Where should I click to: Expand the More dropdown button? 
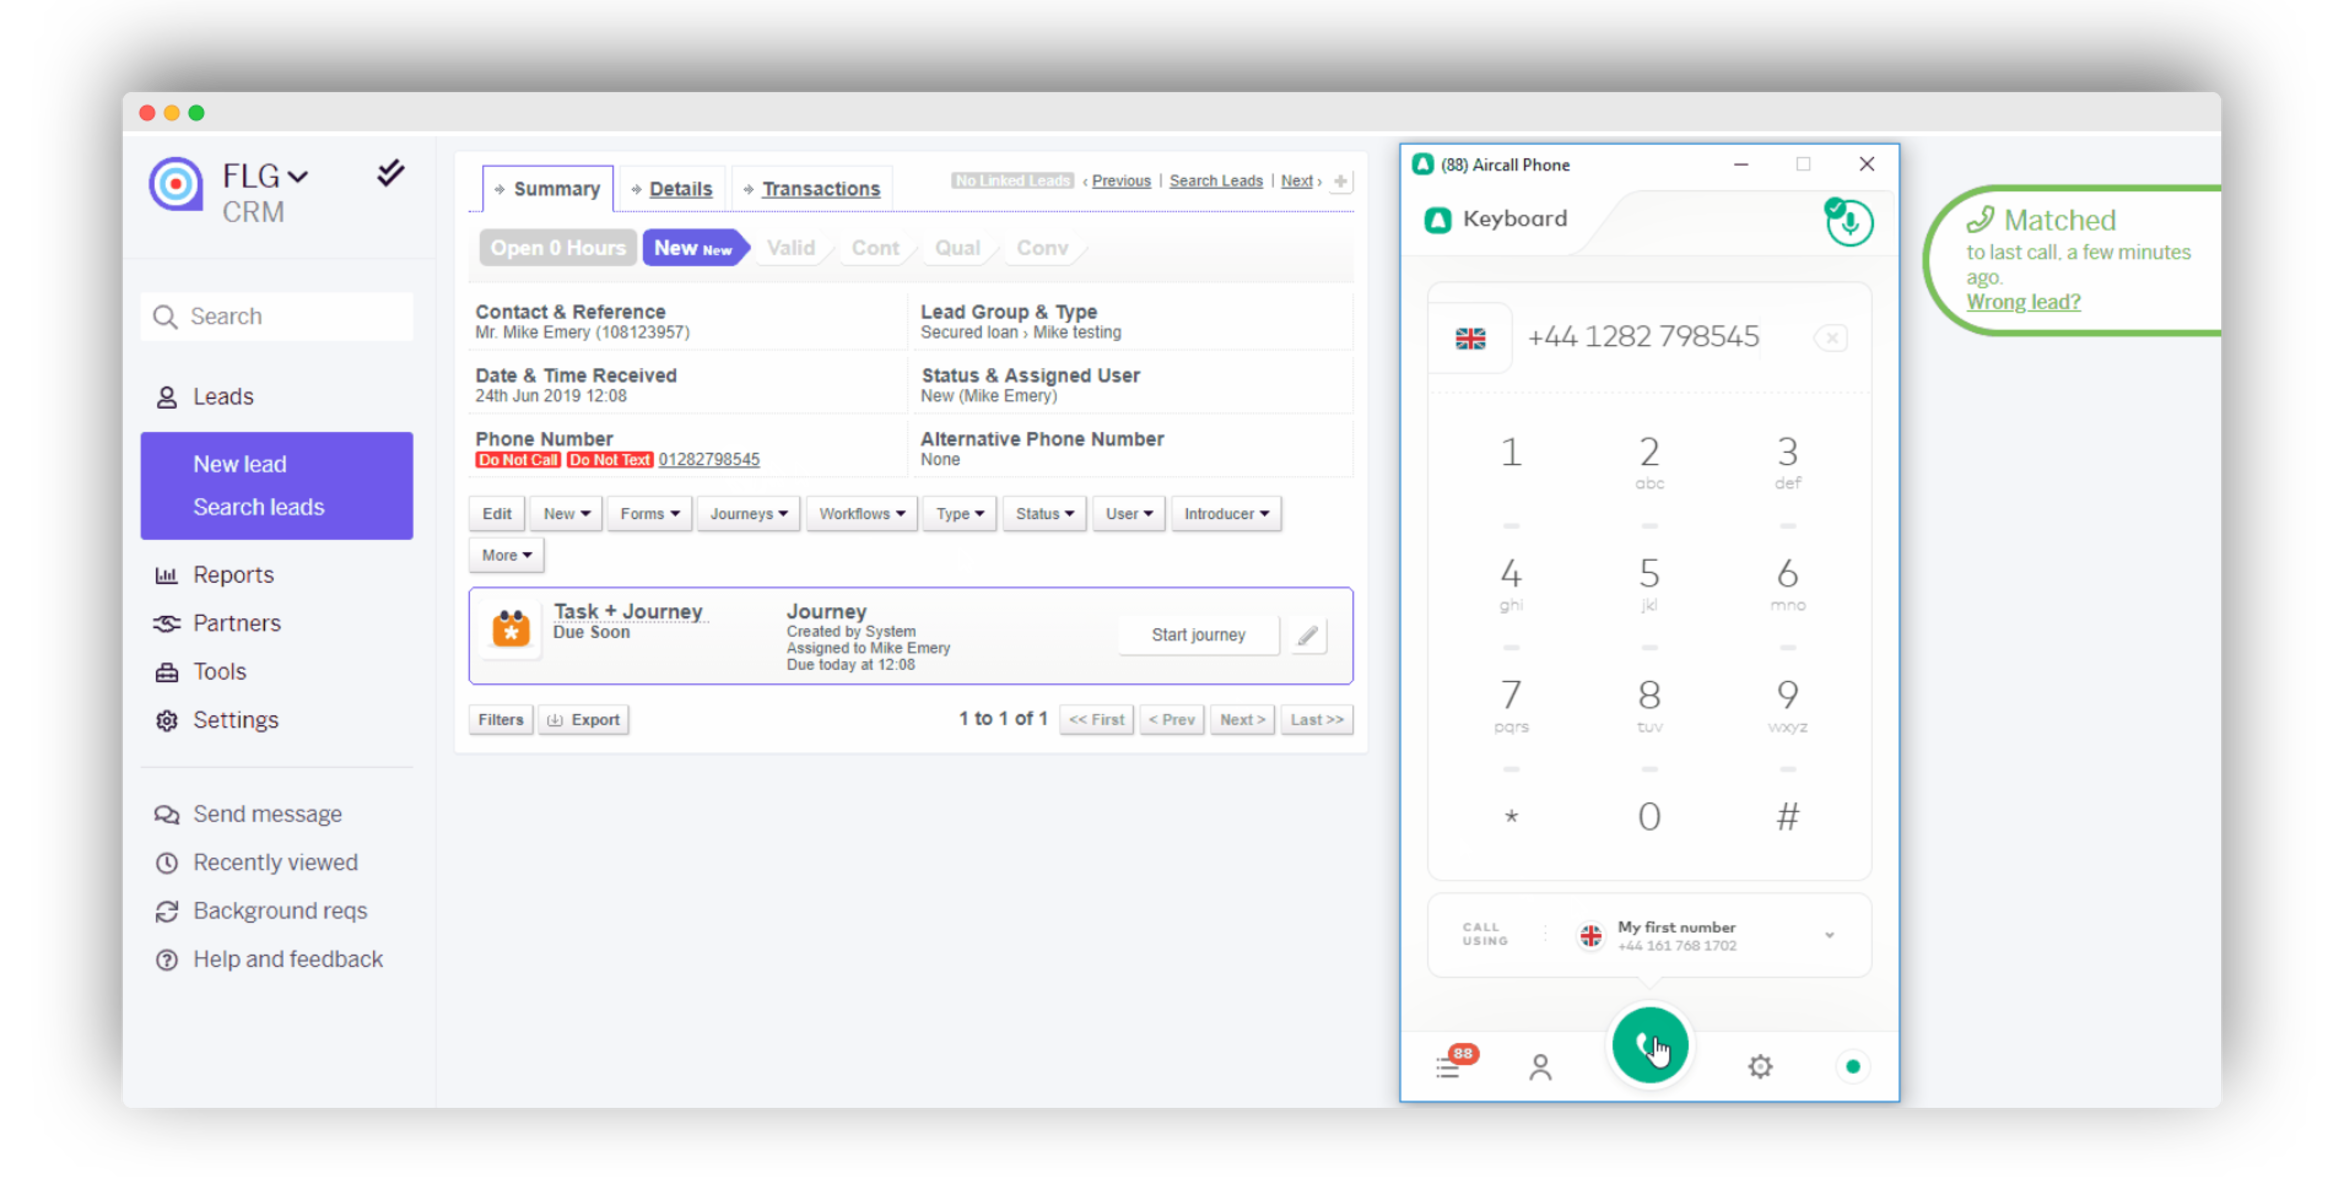(506, 554)
